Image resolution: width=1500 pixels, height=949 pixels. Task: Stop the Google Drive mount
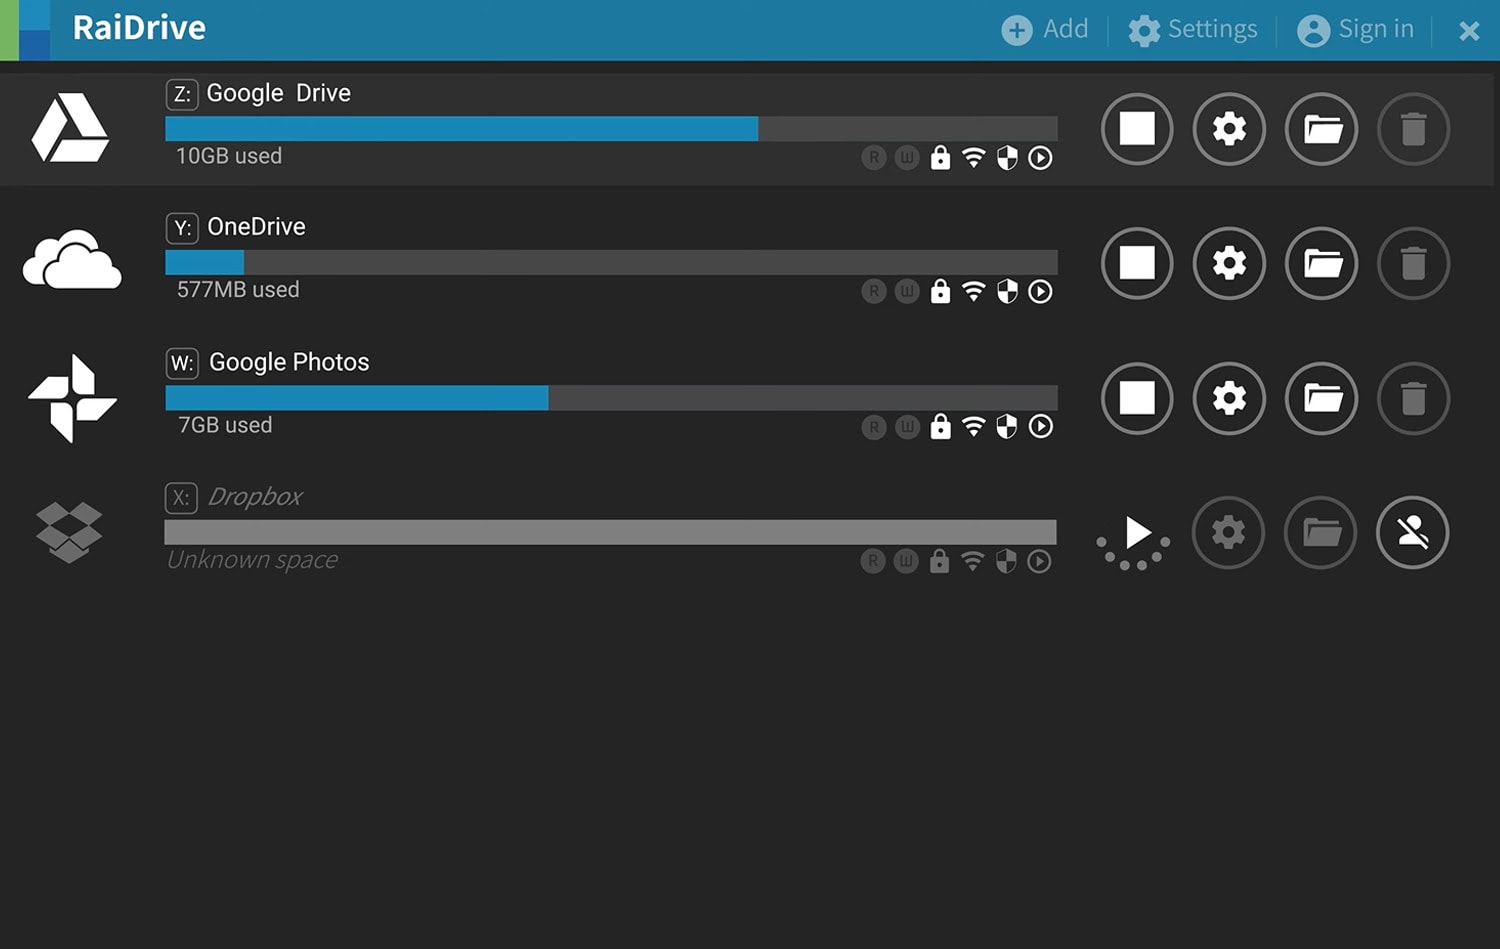click(1136, 129)
